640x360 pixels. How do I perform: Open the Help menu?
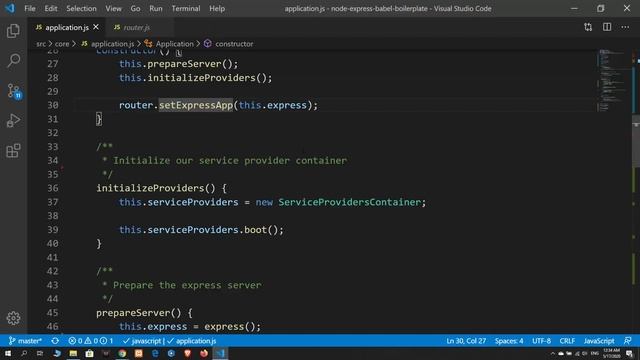coord(217,8)
